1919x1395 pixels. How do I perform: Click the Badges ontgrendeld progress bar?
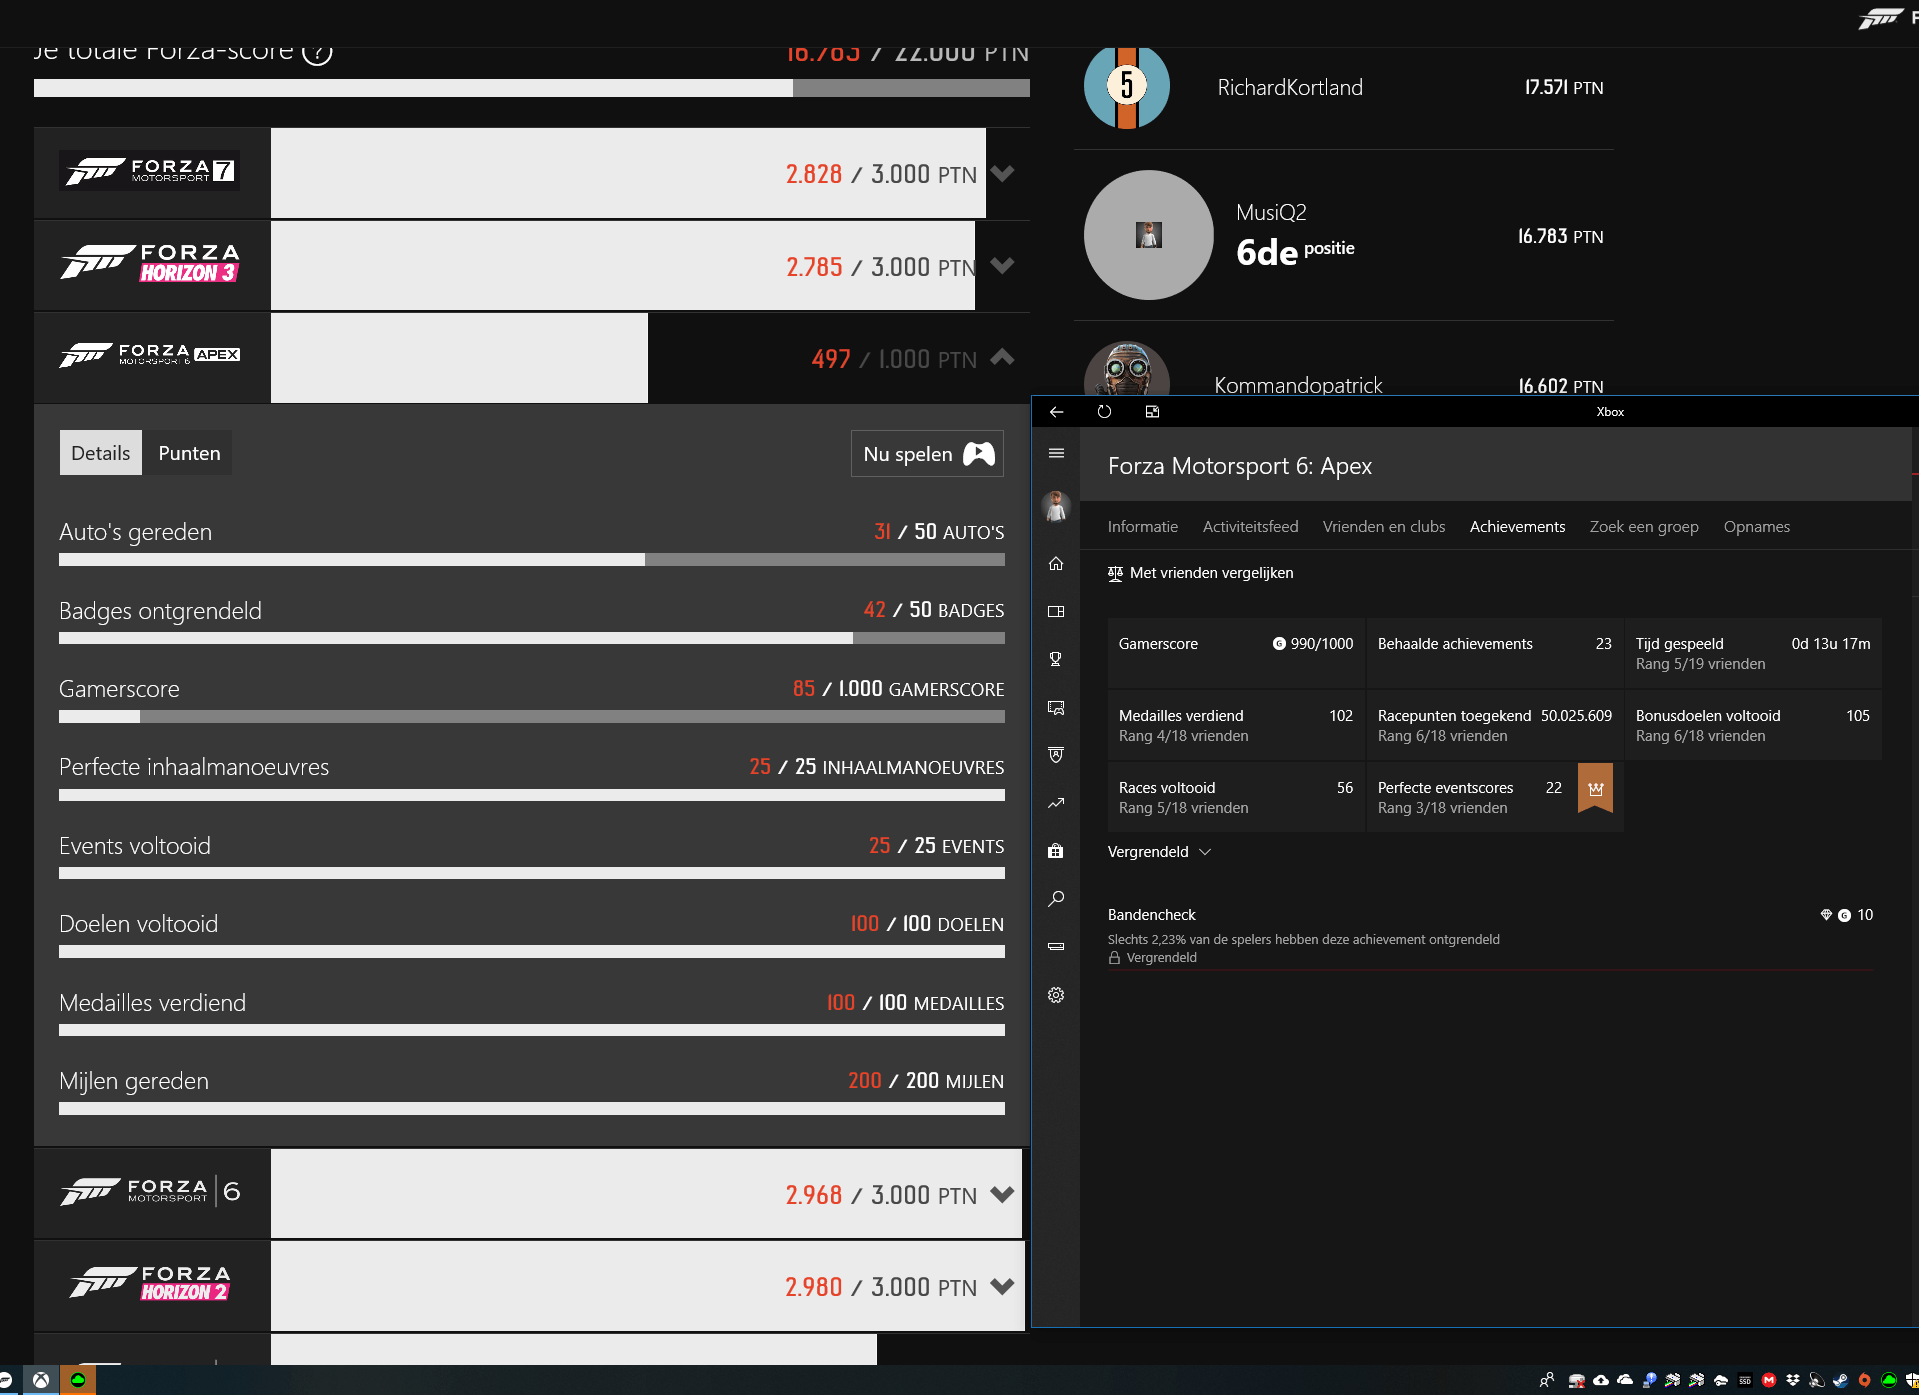pos(532,638)
